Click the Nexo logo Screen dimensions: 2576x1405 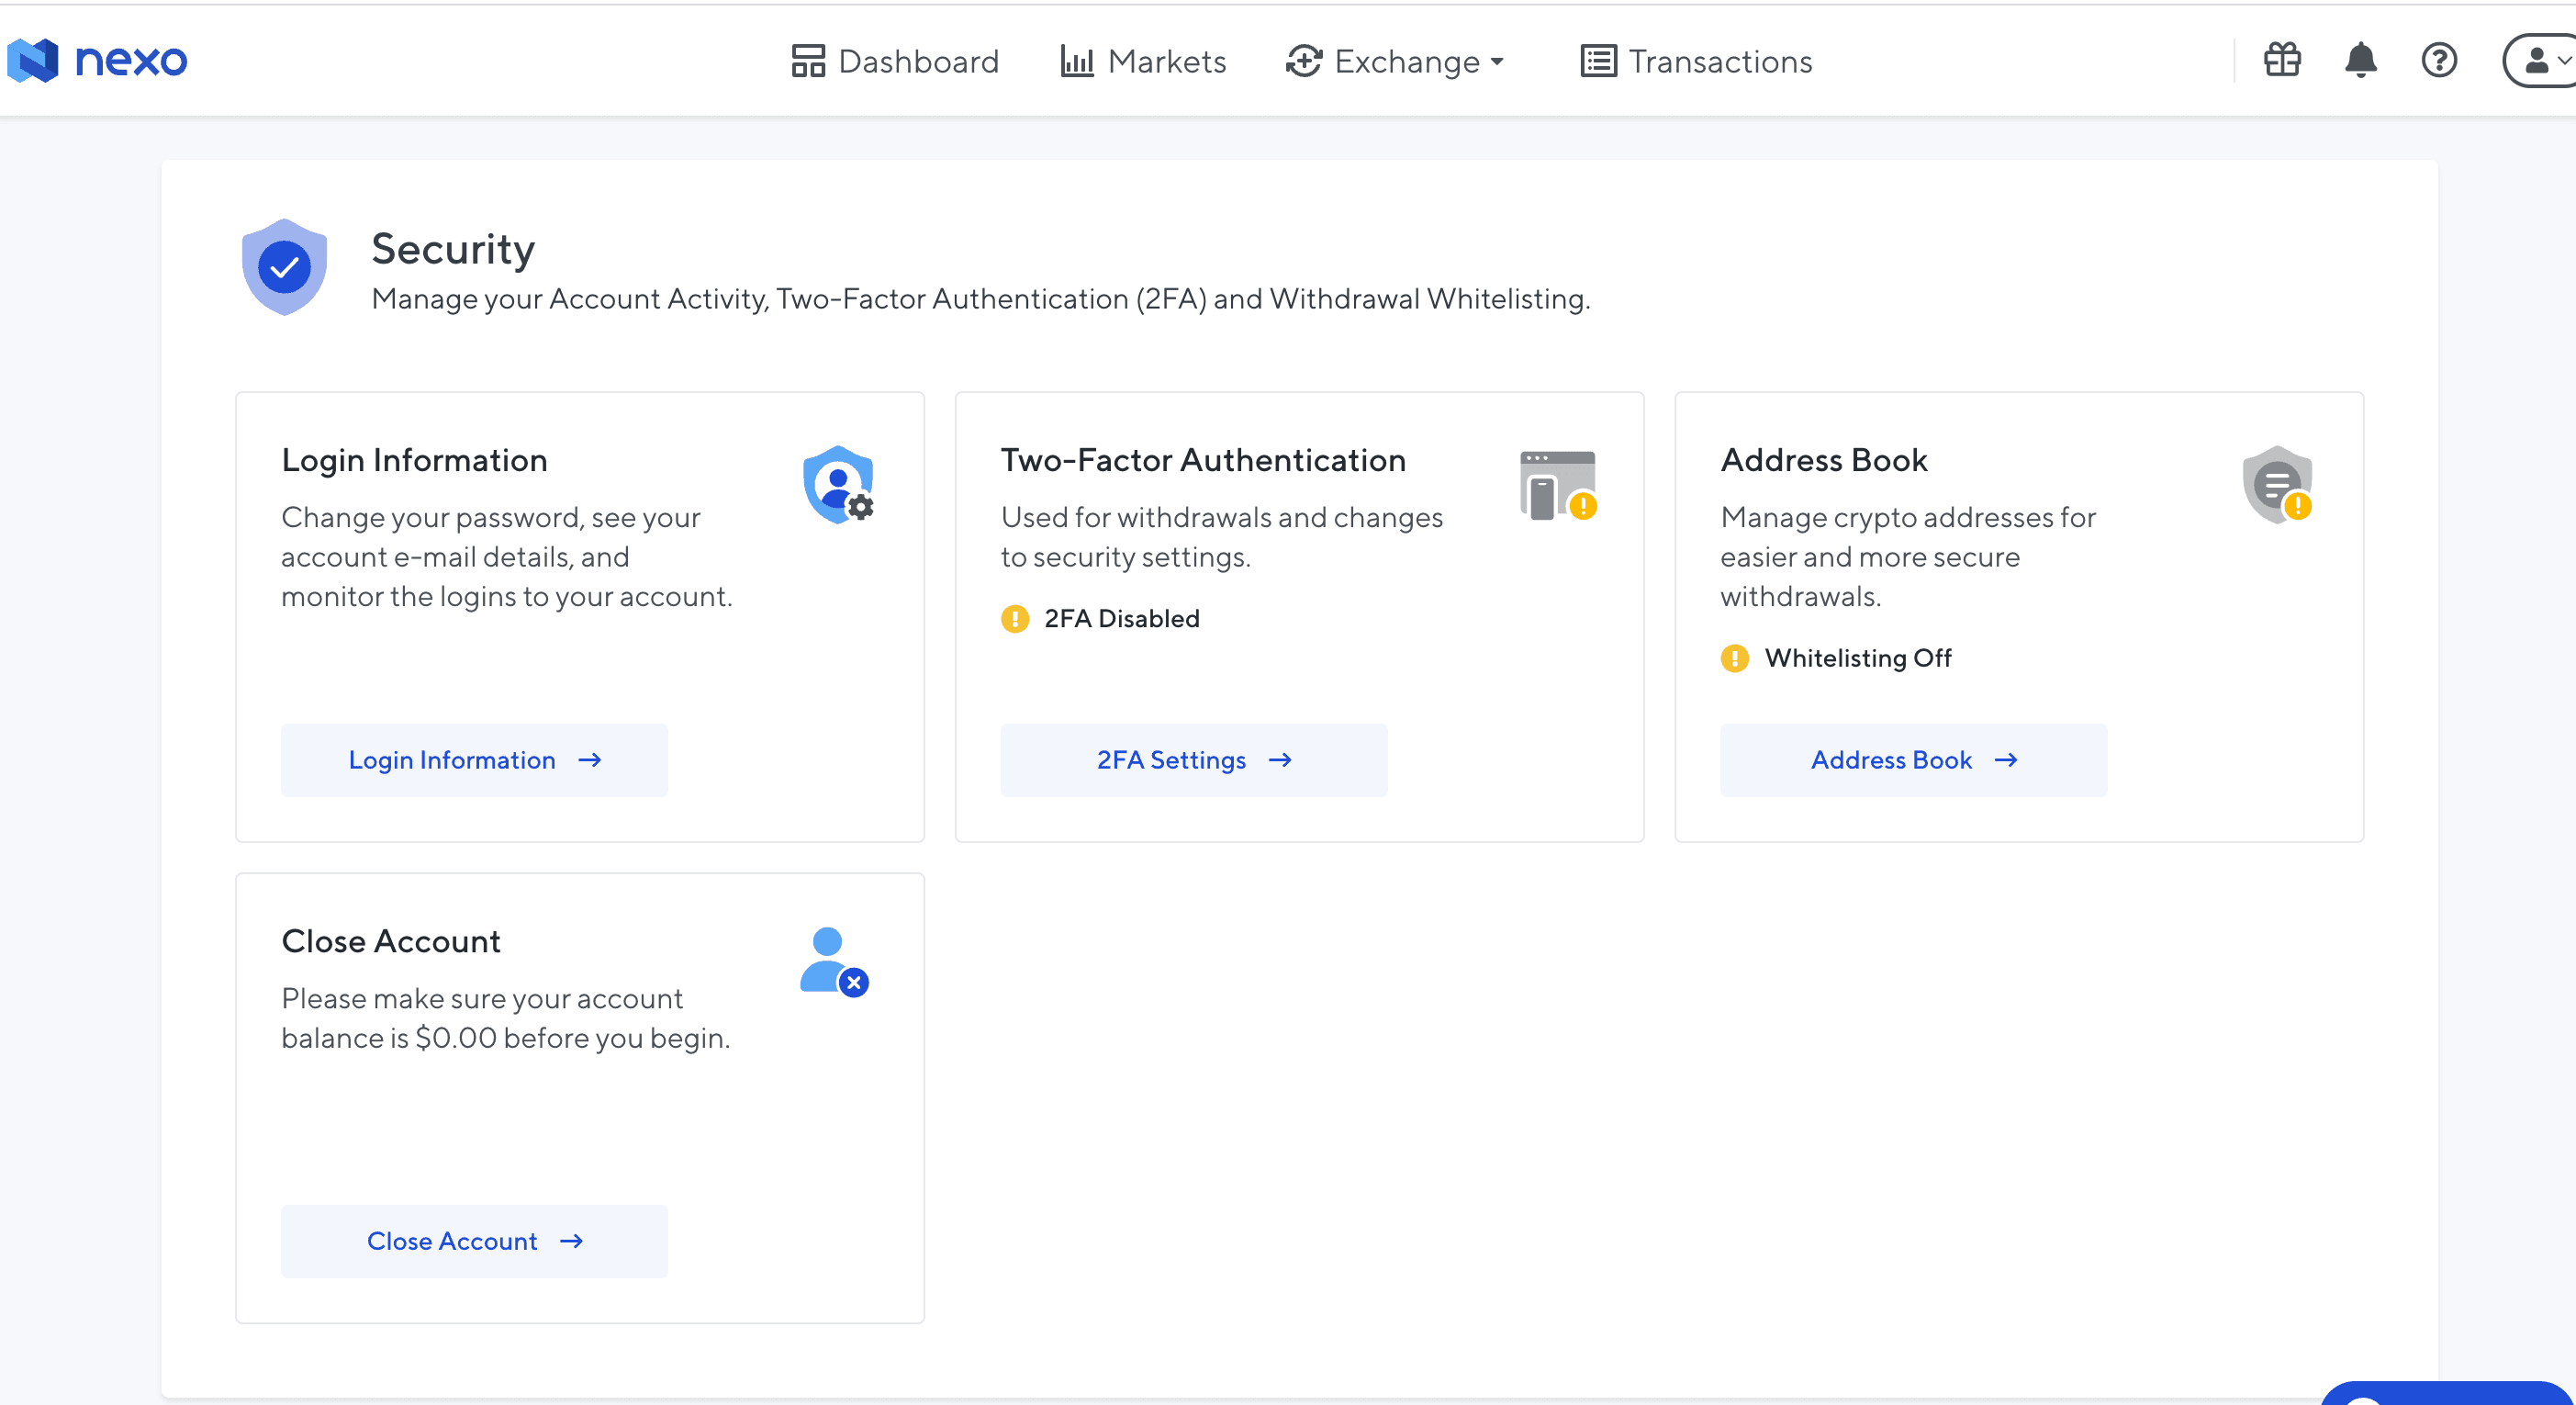coord(97,61)
